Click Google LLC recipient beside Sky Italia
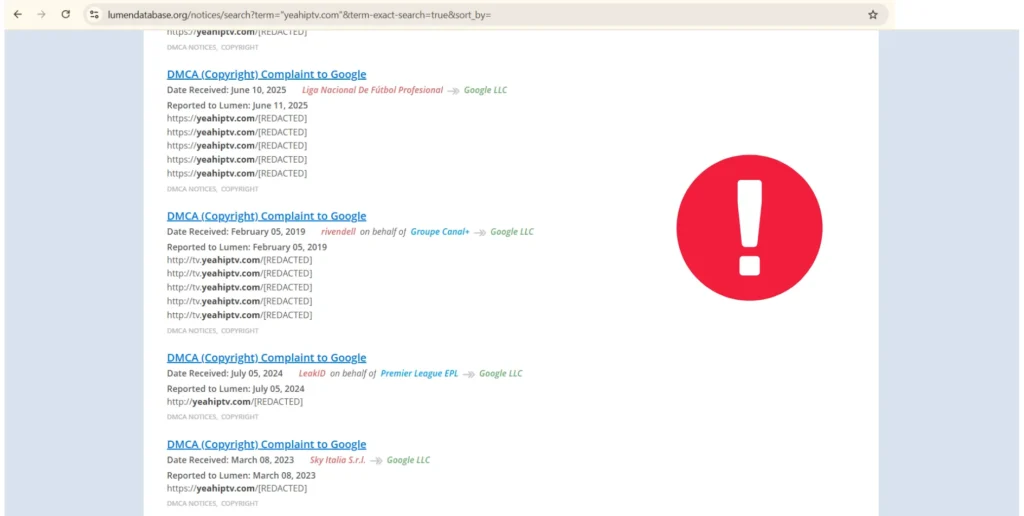The image size is (1024, 516). tap(408, 460)
